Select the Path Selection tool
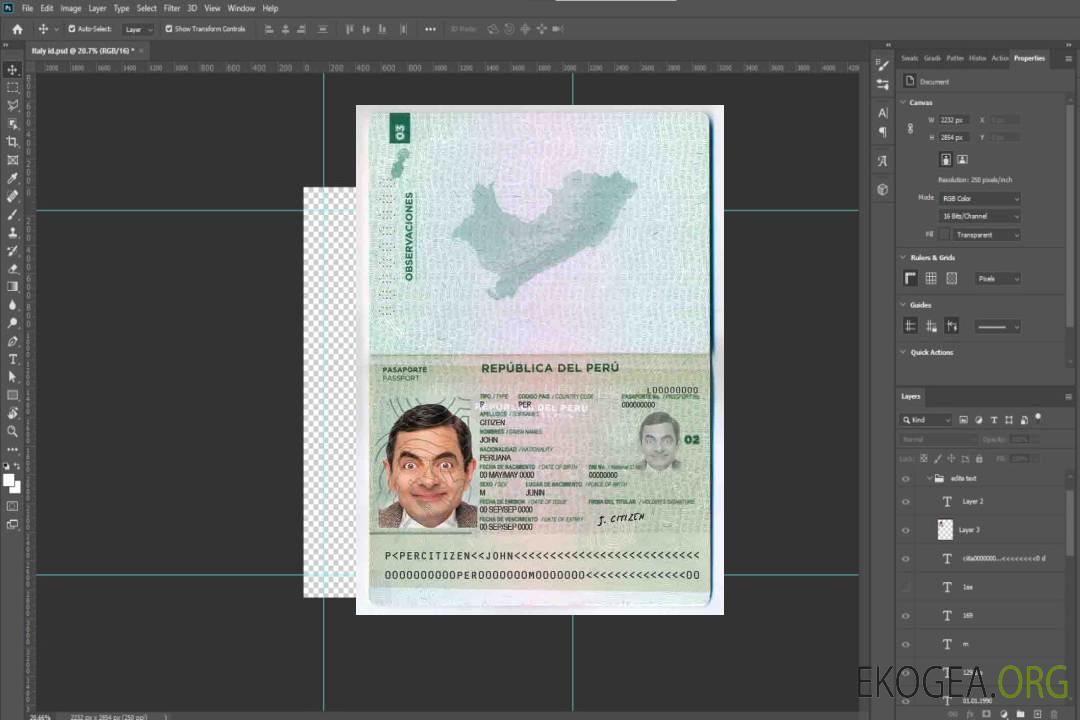 (x=12, y=377)
